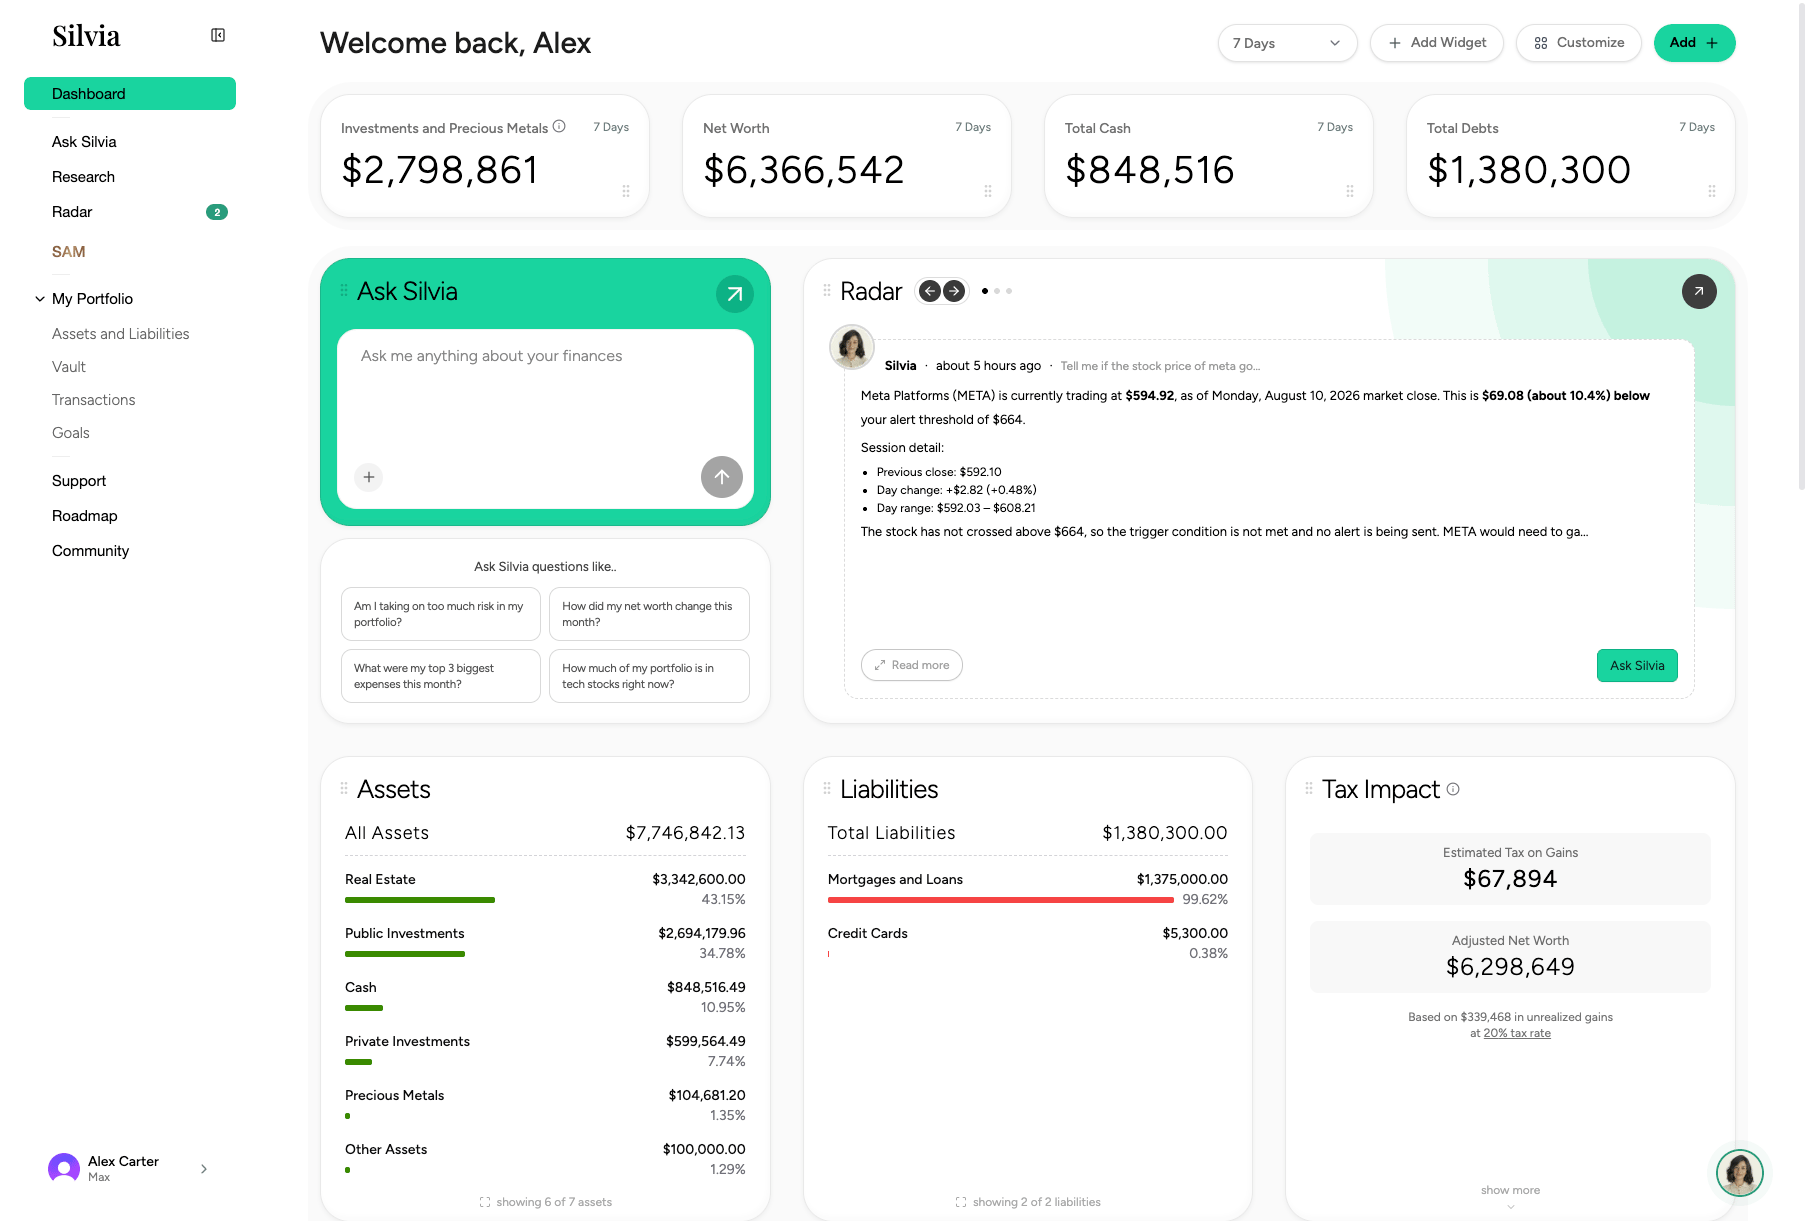The image size is (1807, 1221).
Task: Open Silvia chat avatar bubble
Action: [1739, 1173]
